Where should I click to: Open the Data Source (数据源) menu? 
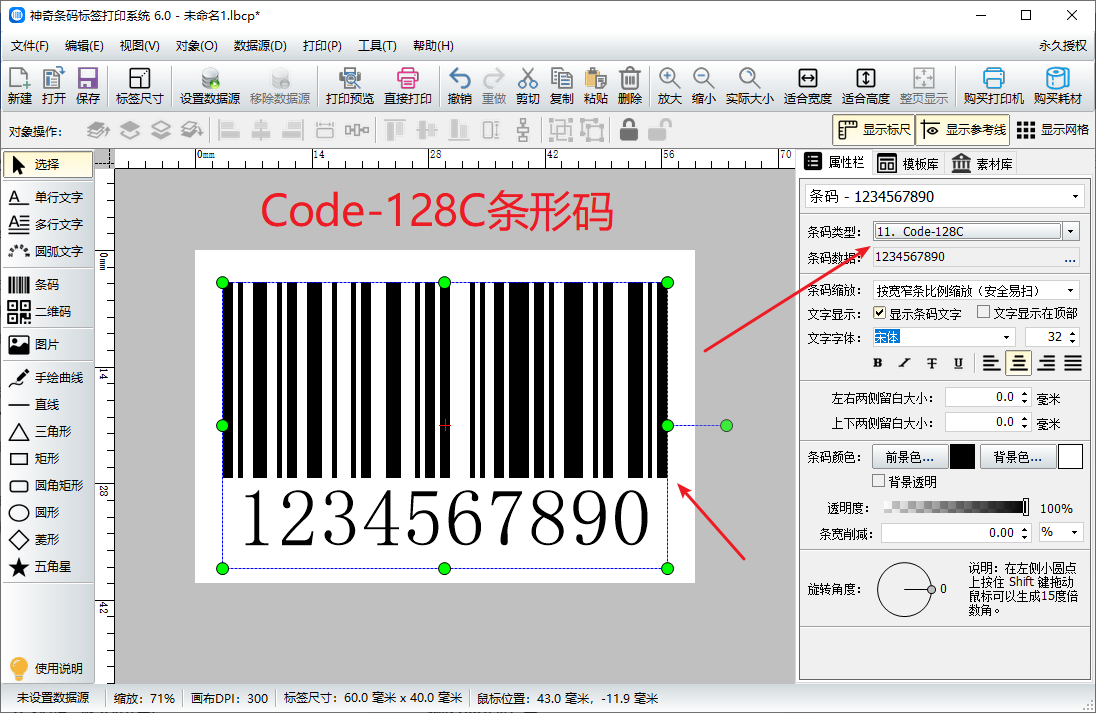(260, 46)
